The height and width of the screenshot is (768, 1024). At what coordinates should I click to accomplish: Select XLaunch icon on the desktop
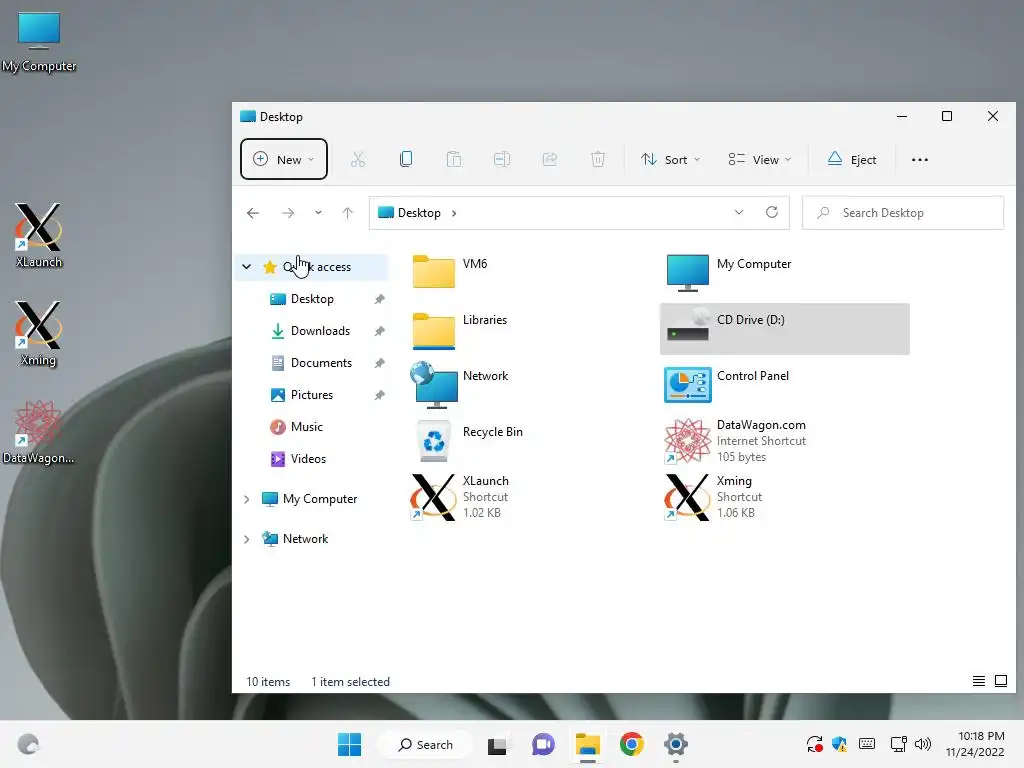click(x=39, y=236)
